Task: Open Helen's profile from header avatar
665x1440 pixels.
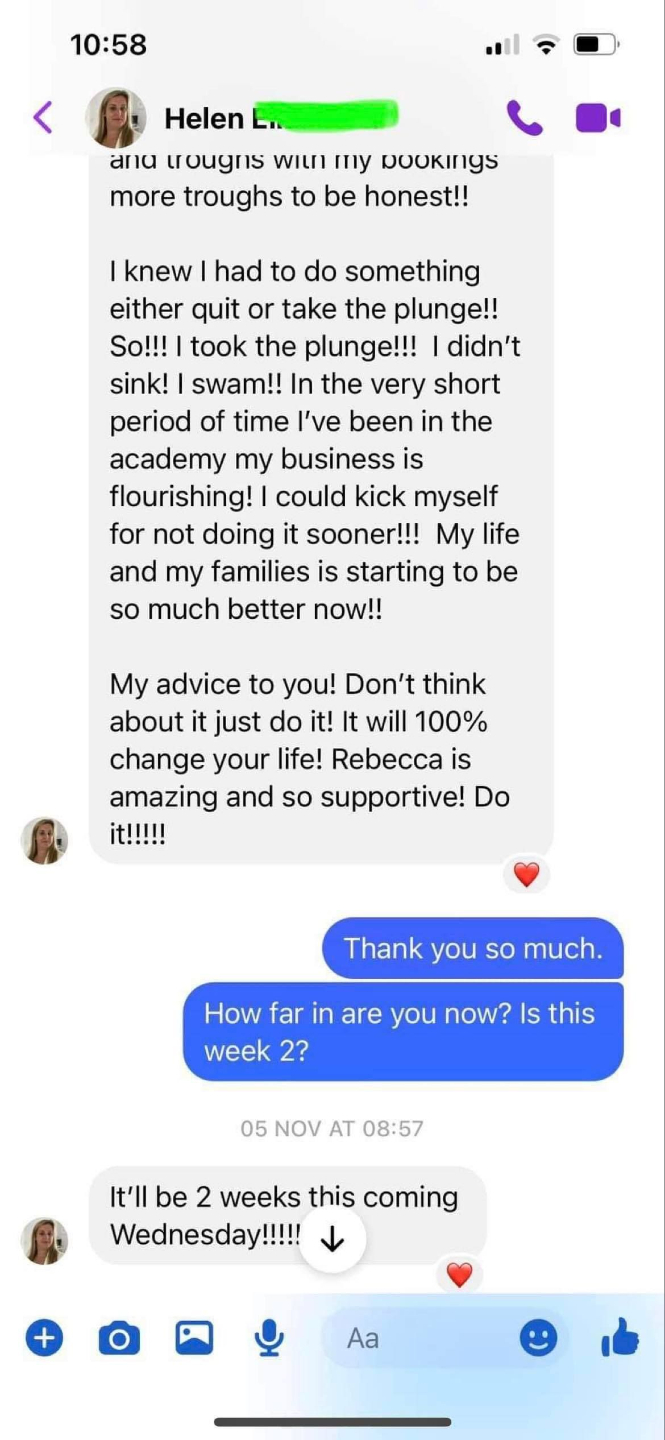Action: (x=116, y=118)
